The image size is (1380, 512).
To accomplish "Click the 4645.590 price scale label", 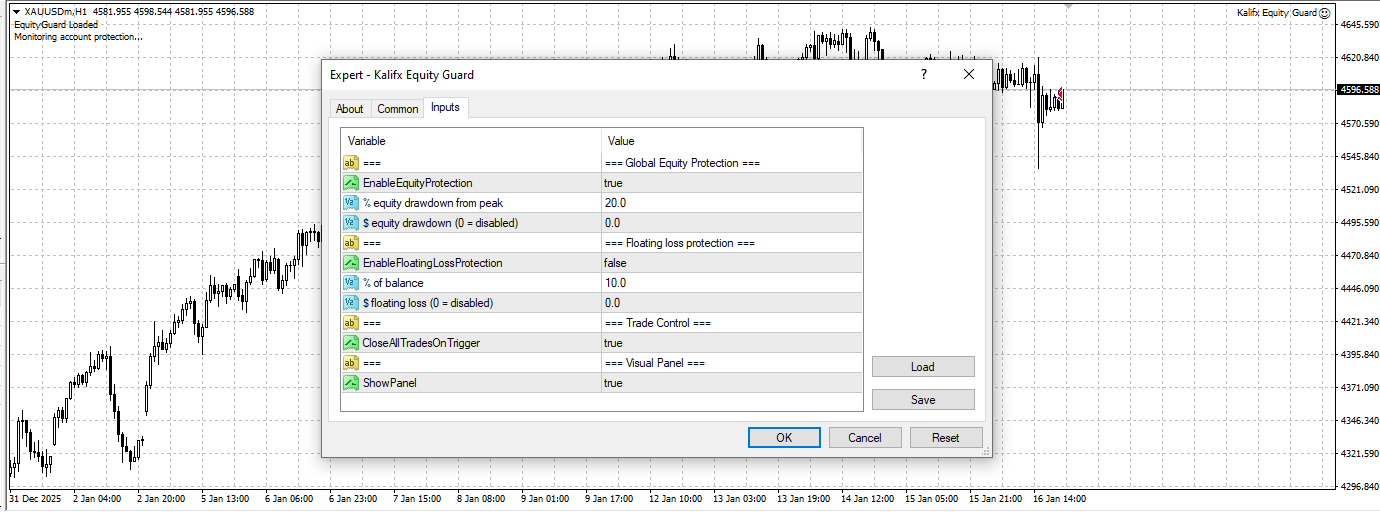I will point(1359,24).
